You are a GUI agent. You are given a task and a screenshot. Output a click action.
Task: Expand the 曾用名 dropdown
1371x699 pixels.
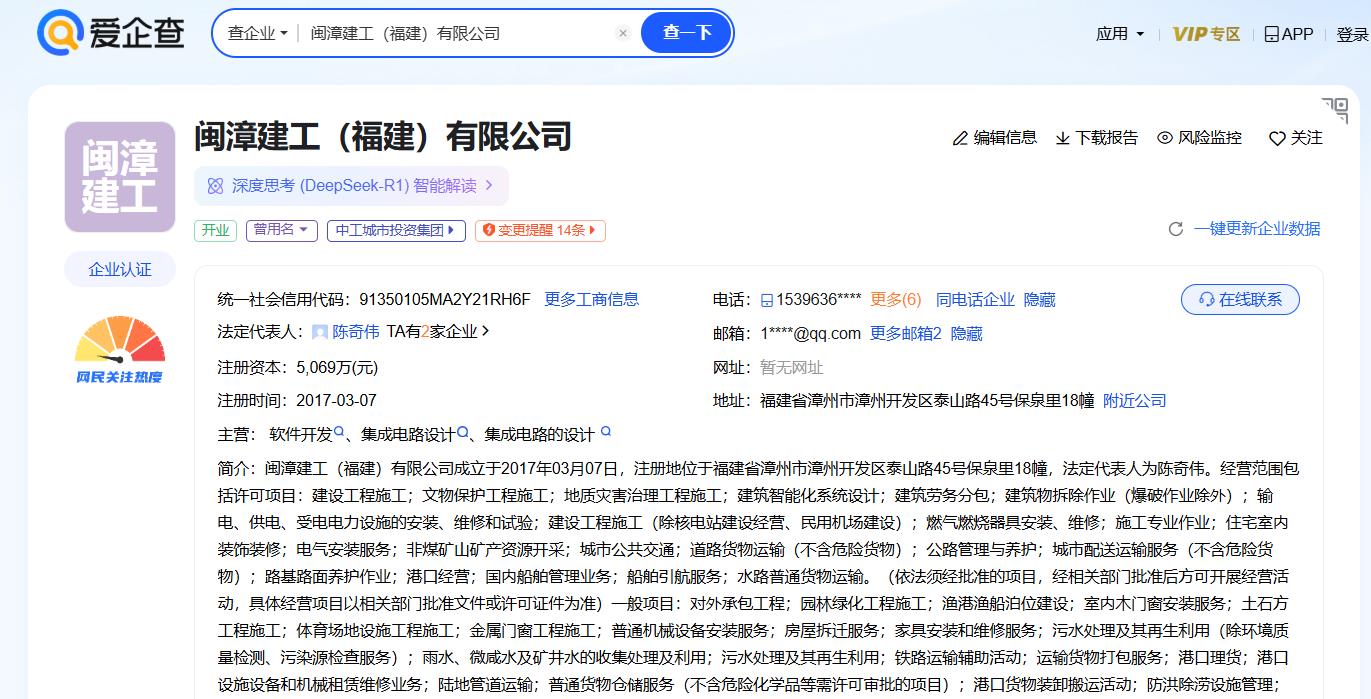tap(282, 230)
